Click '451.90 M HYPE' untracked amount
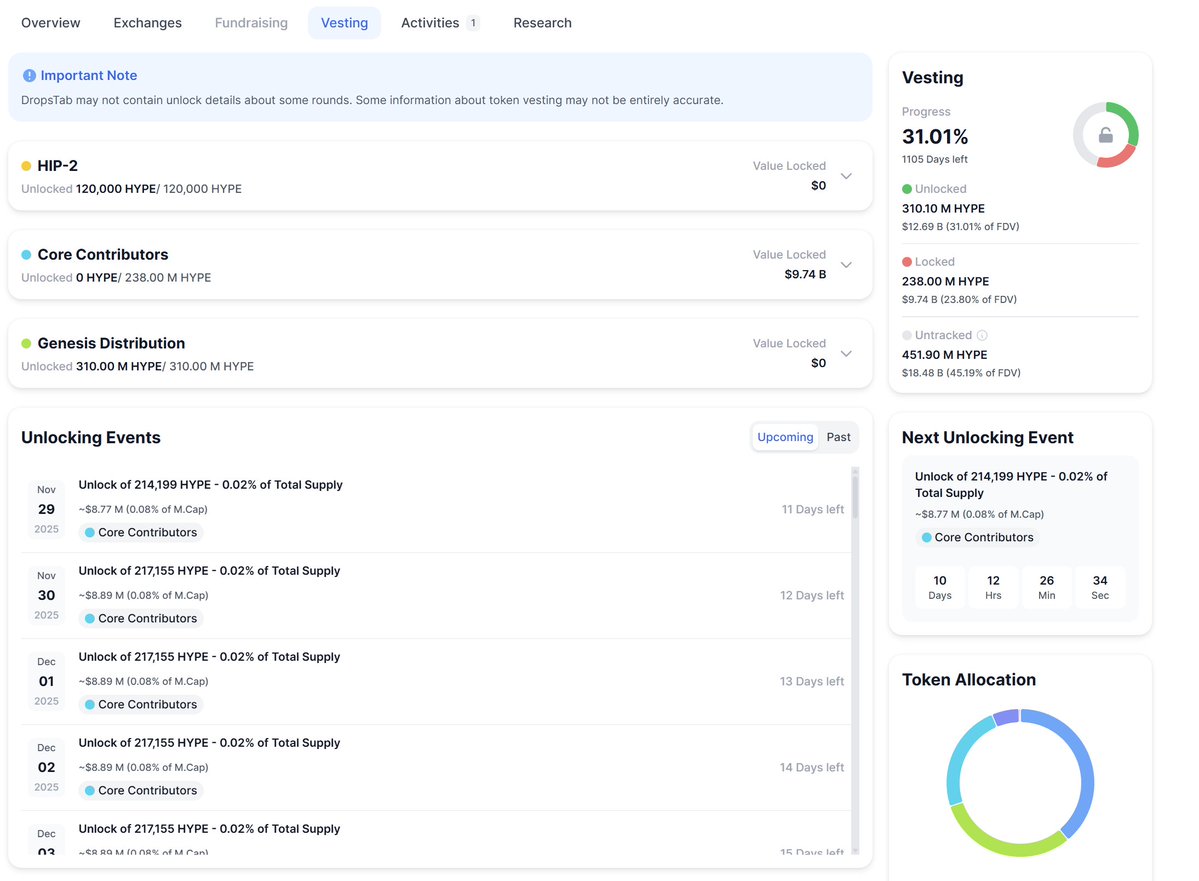Screen dimensions: 1199x881 944,355
